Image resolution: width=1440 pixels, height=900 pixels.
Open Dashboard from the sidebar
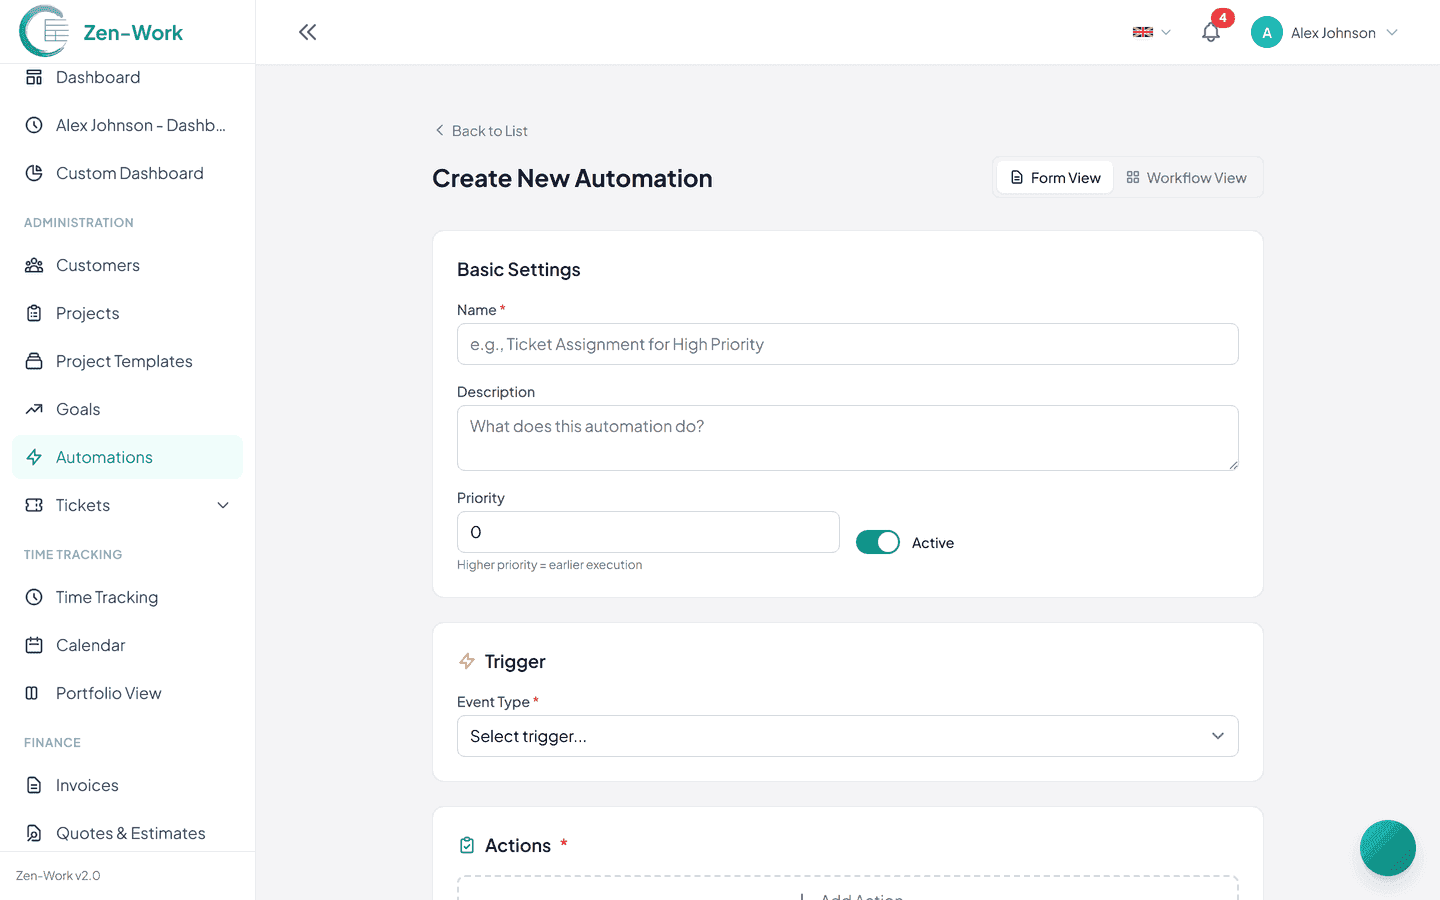click(x=127, y=77)
